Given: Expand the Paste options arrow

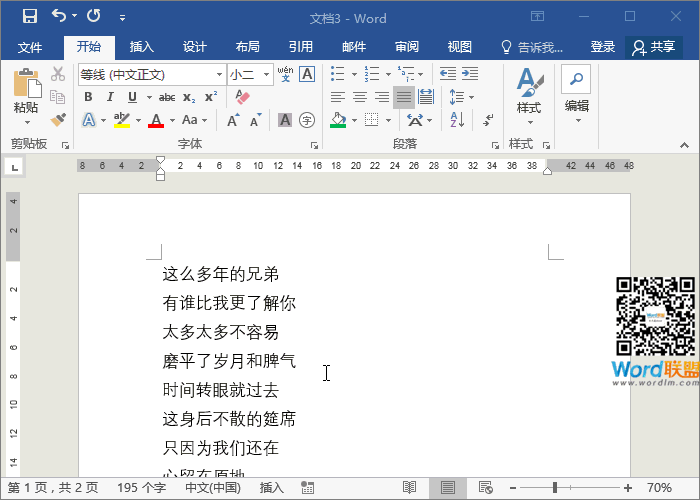Looking at the screenshot, I should tap(27, 122).
